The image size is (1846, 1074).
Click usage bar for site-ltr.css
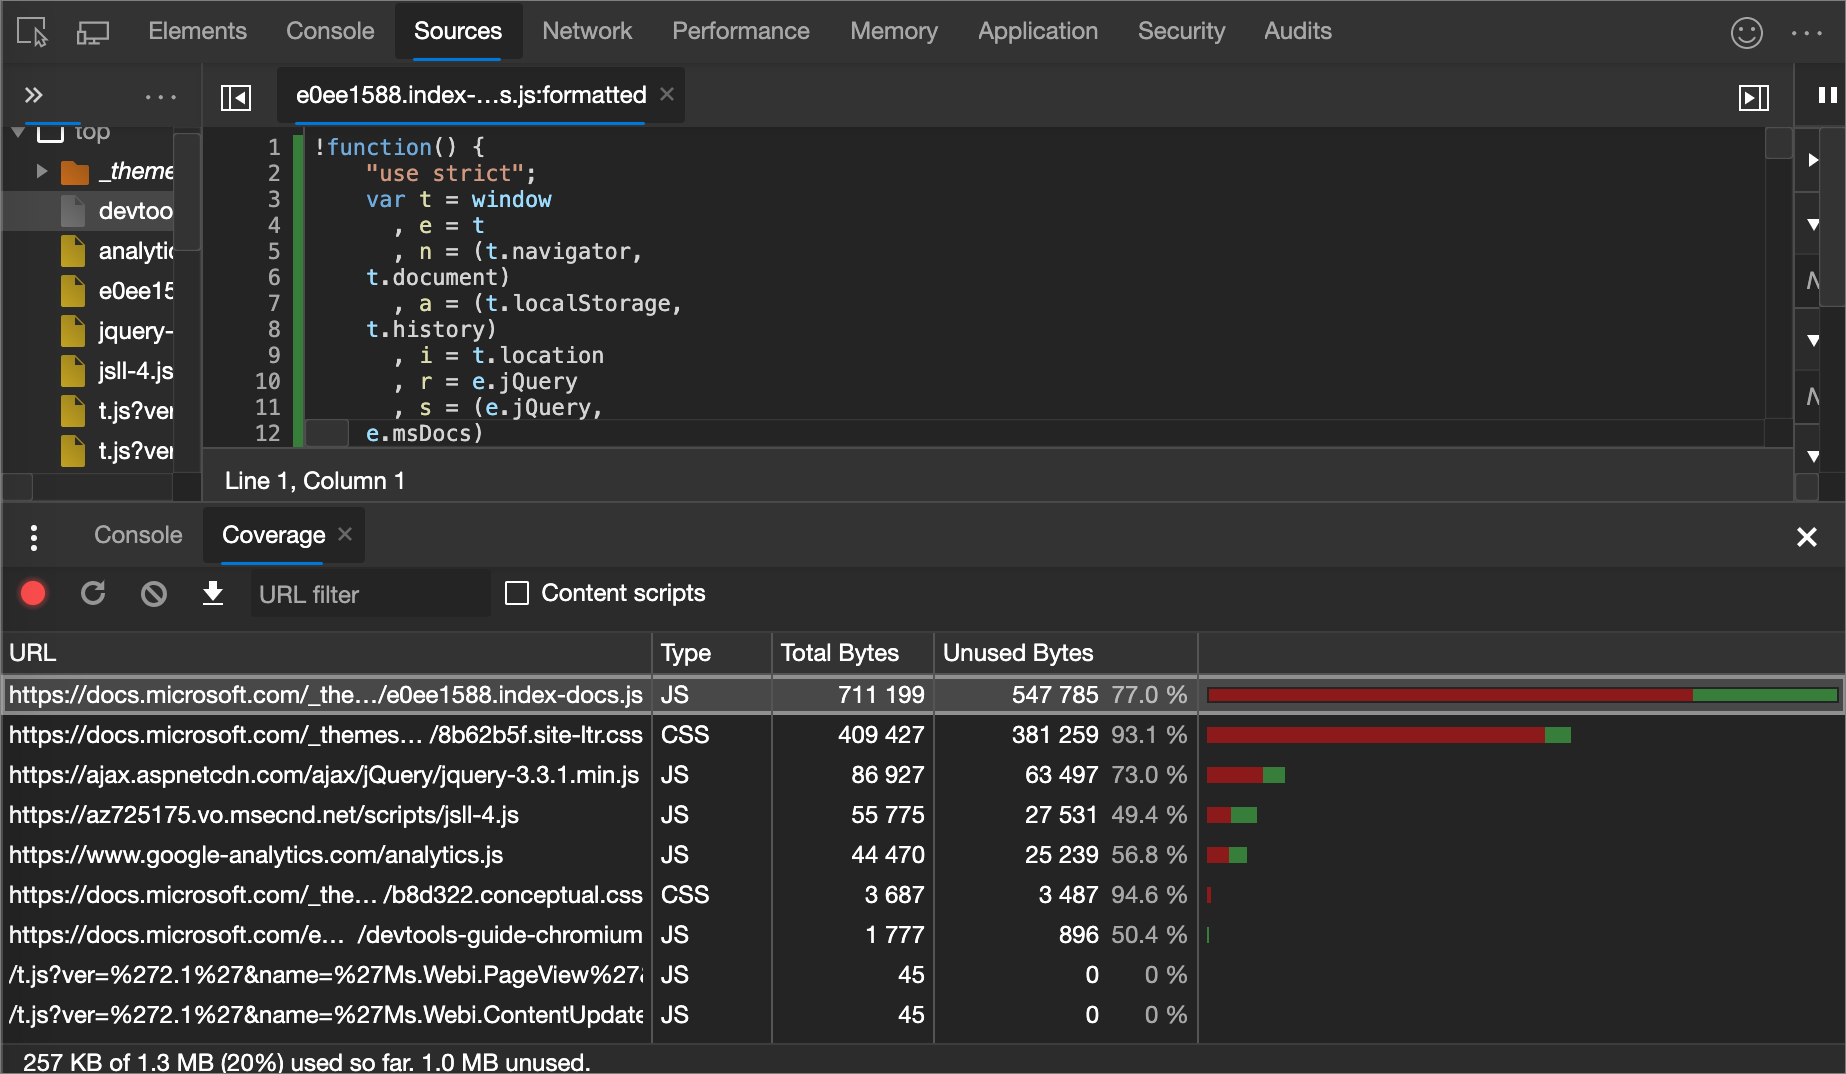pyautogui.click(x=1389, y=735)
